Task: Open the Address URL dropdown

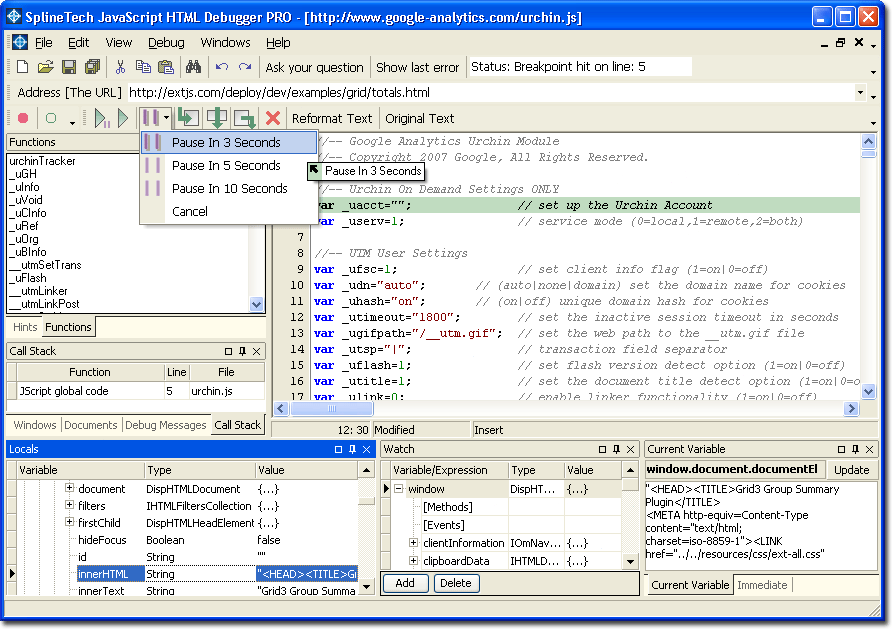Action: click(x=860, y=93)
